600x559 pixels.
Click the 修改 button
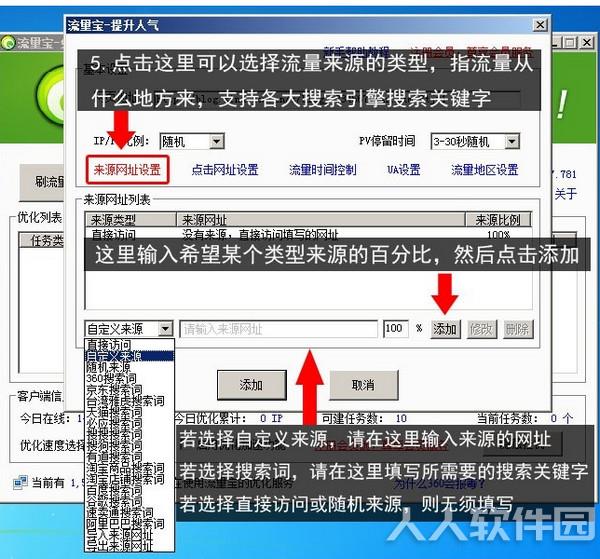pos(482,329)
